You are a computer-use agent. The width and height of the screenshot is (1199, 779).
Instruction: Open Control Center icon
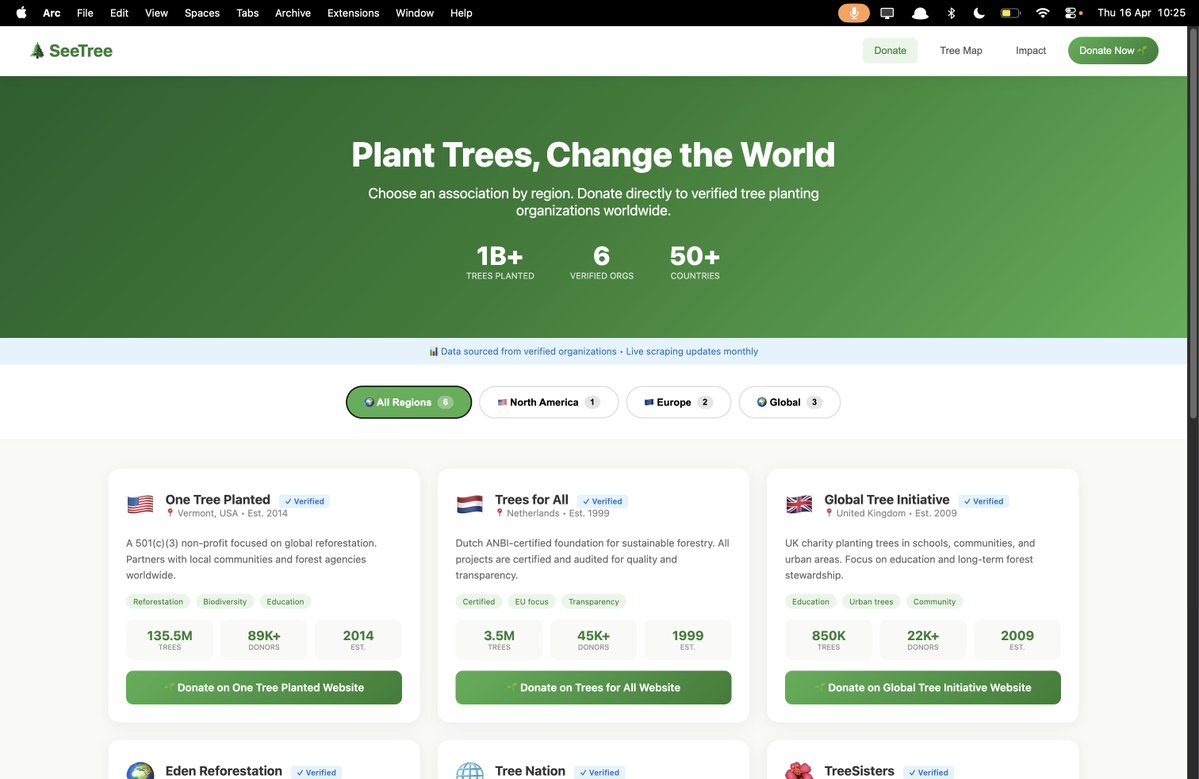point(1073,13)
